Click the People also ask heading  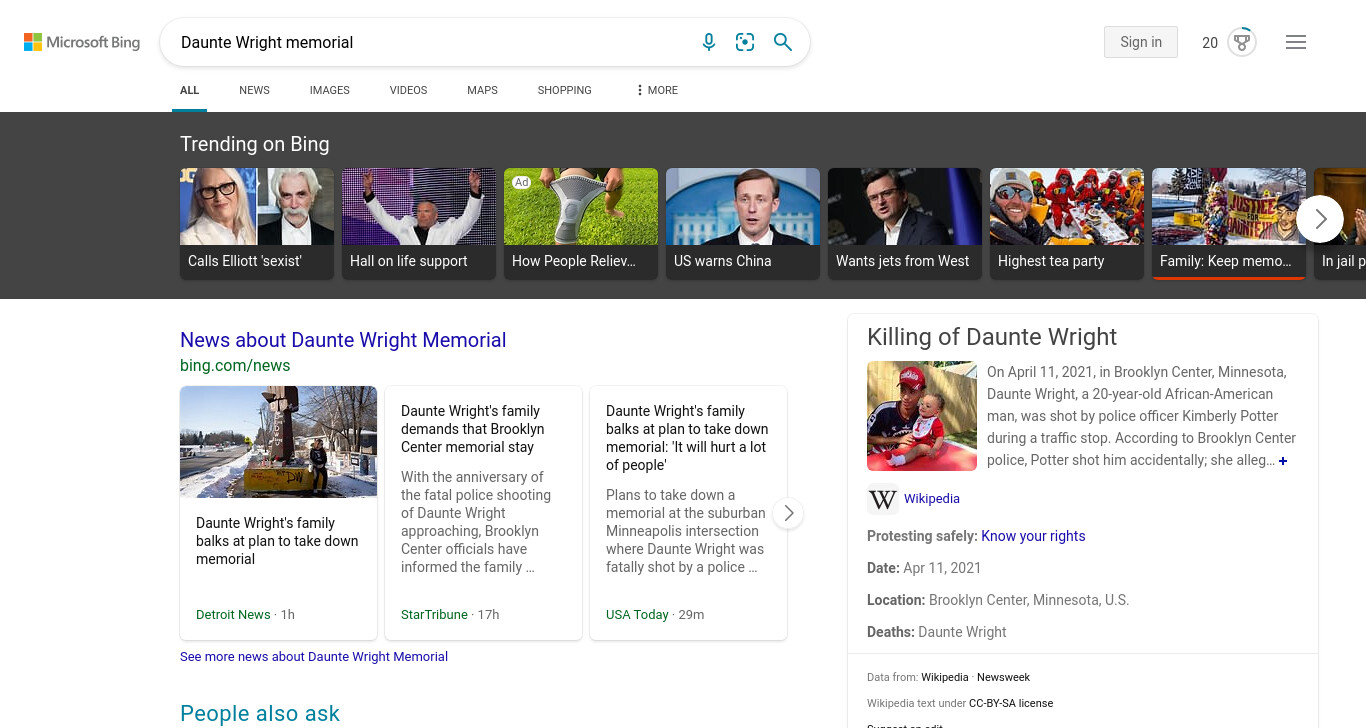[x=260, y=714]
